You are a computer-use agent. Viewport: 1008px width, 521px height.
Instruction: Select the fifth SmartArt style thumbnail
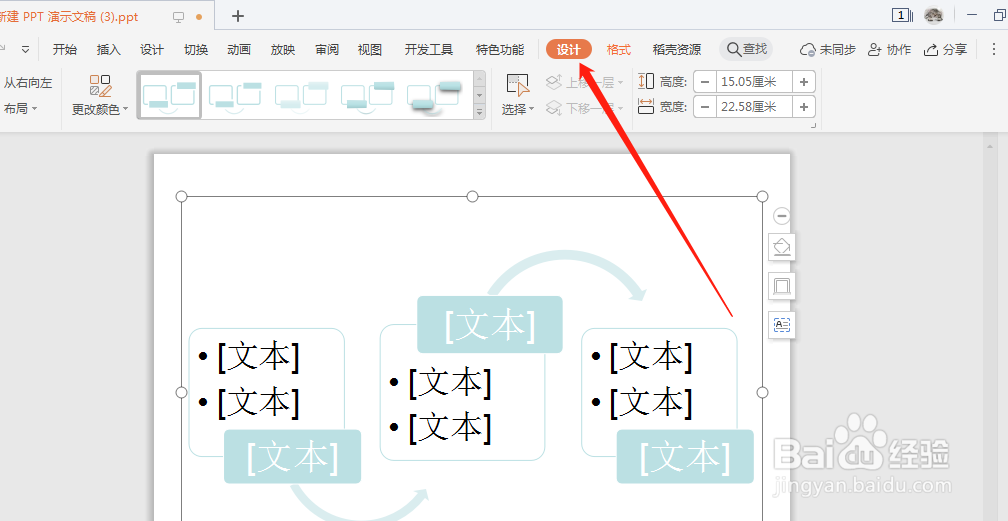point(435,95)
